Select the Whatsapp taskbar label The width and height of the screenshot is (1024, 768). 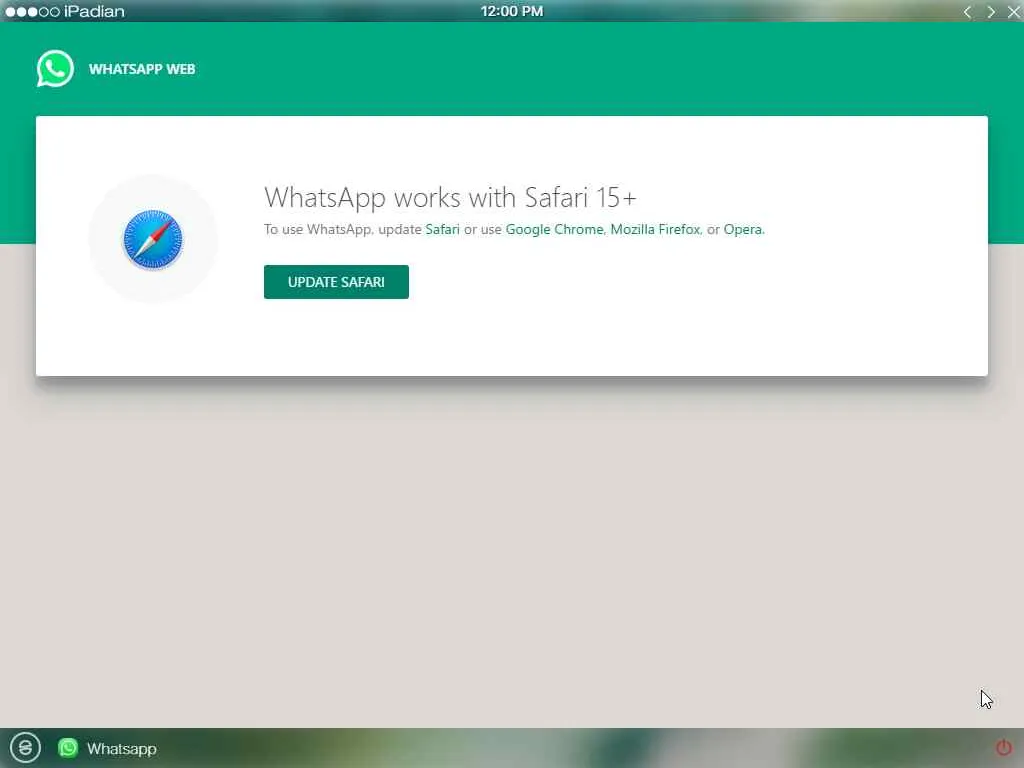click(x=121, y=748)
